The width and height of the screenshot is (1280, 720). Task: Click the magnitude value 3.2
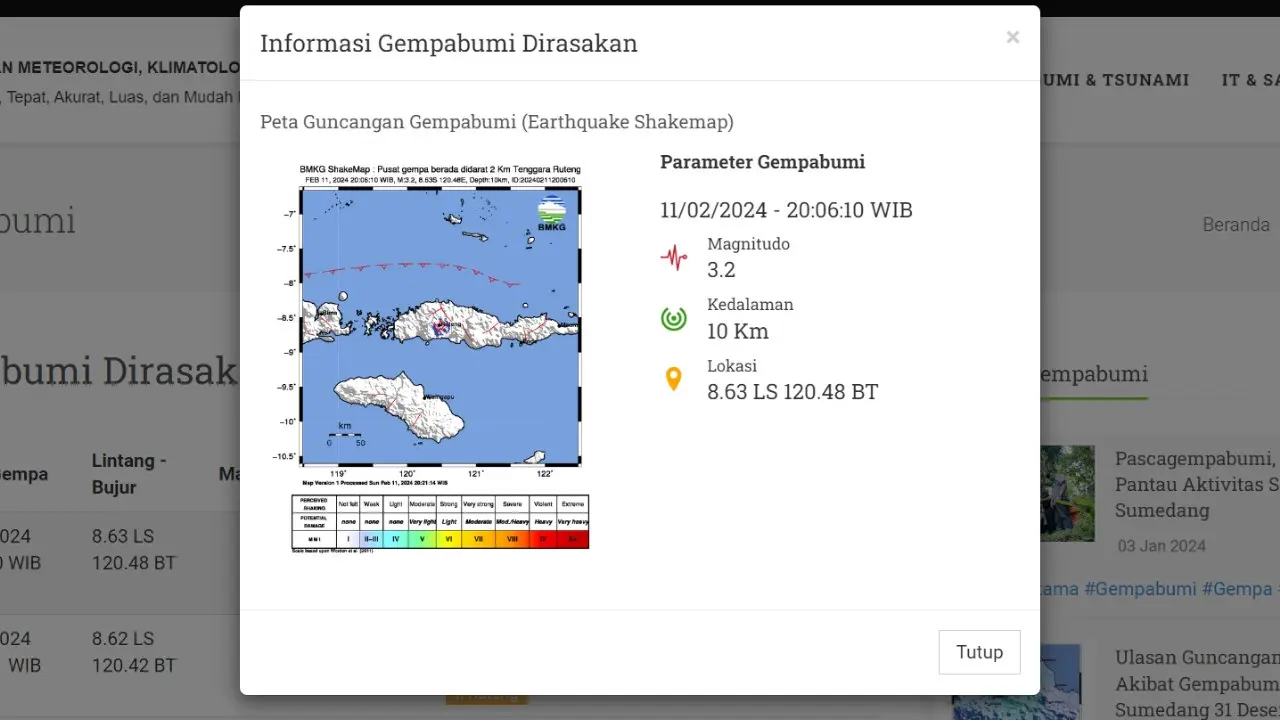pyautogui.click(x=721, y=270)
